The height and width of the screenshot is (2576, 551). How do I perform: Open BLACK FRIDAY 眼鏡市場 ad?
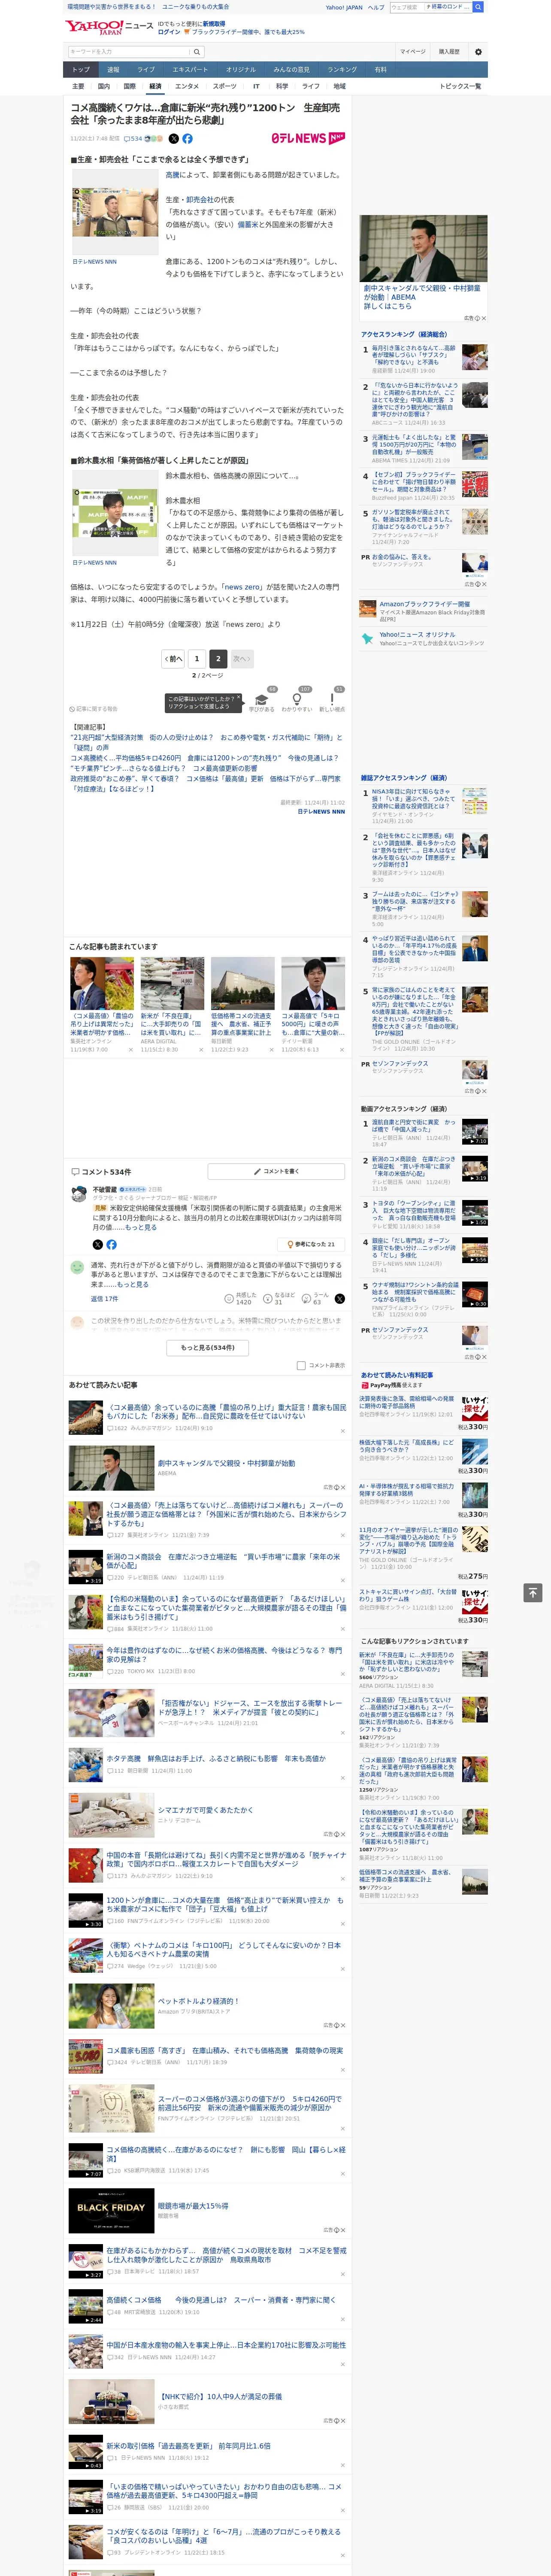click(111, 2211)
